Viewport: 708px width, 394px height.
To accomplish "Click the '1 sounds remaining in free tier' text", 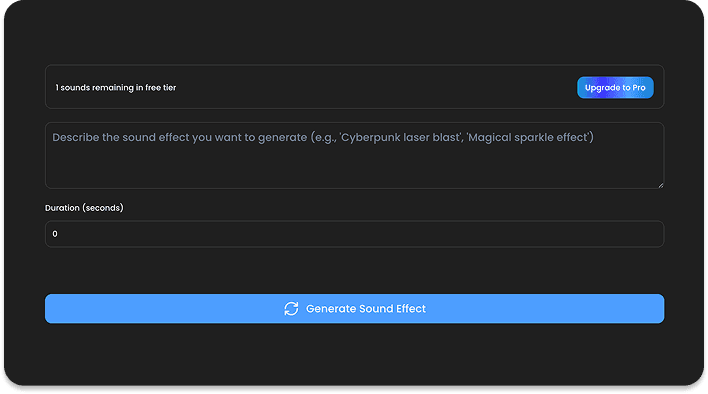I will pos(116,88).
